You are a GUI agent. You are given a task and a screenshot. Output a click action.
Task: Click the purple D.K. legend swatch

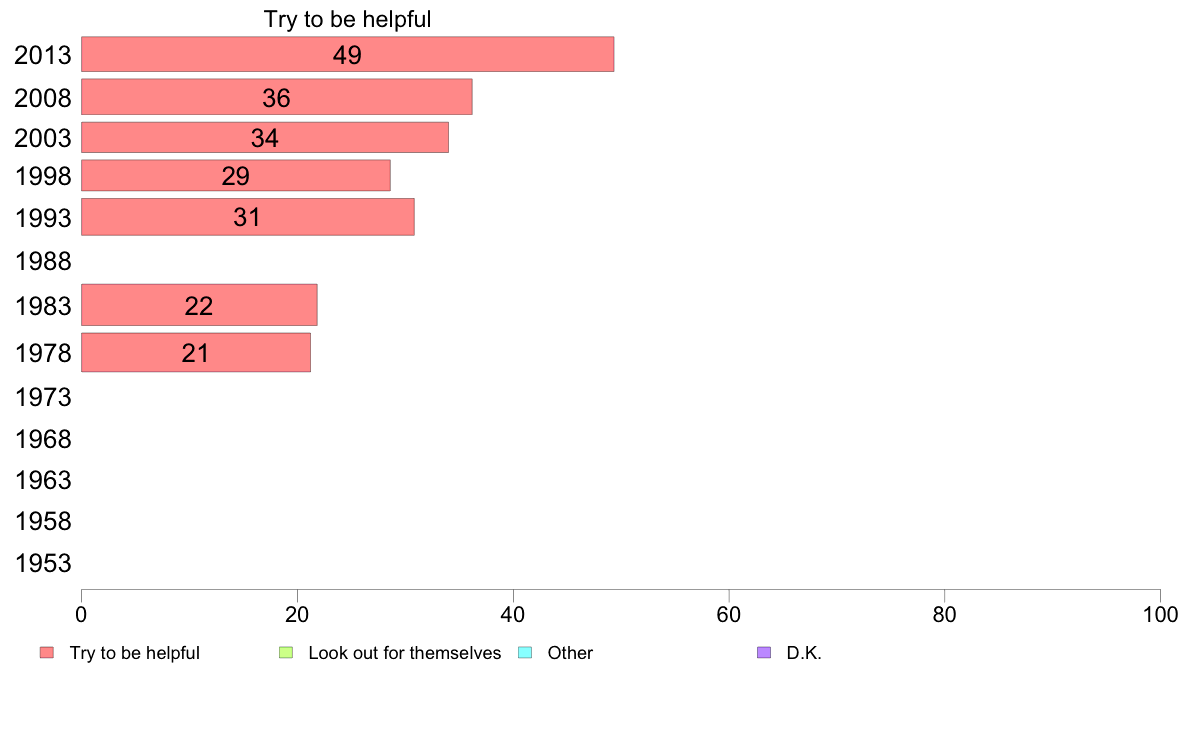[764, 653]
